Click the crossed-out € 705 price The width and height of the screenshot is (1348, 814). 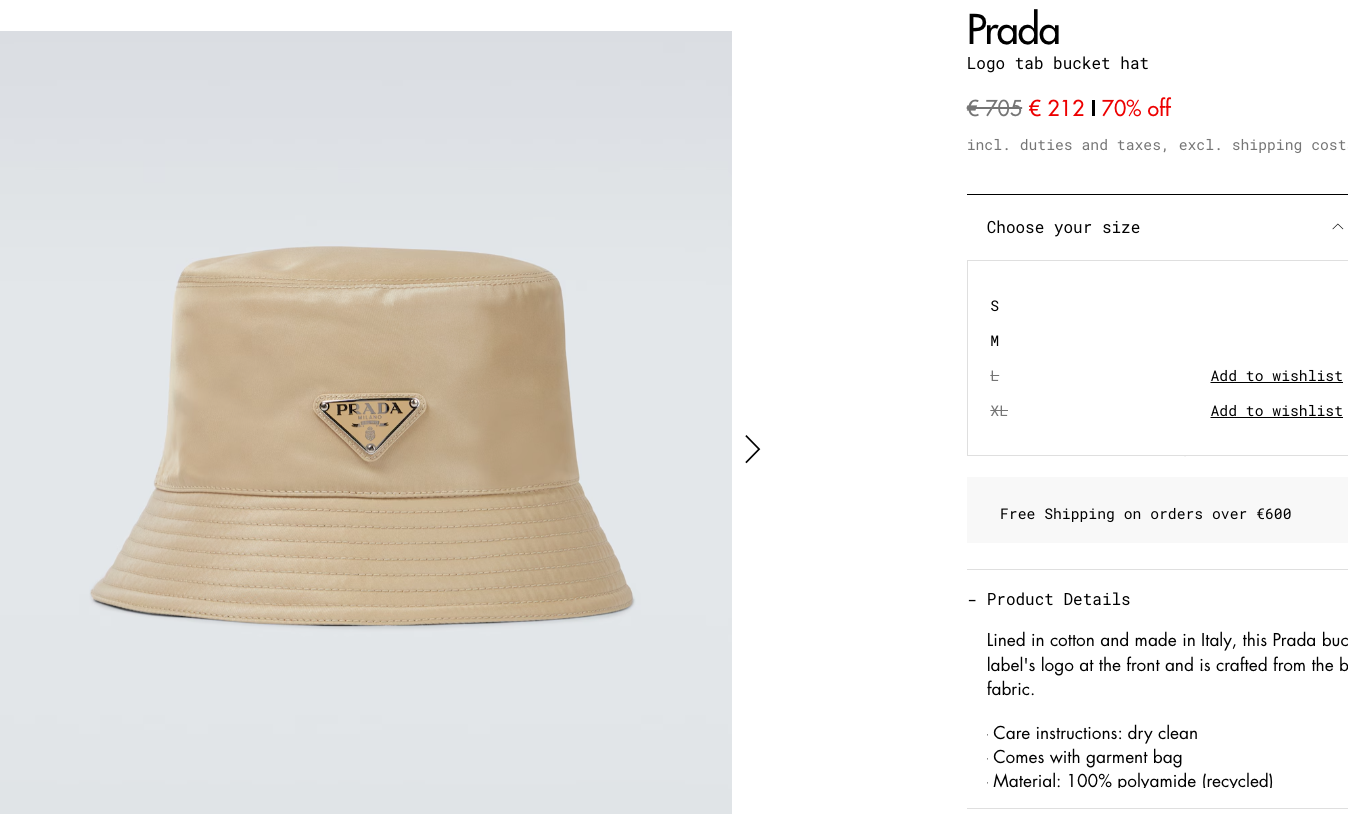[x=994, y=108]
